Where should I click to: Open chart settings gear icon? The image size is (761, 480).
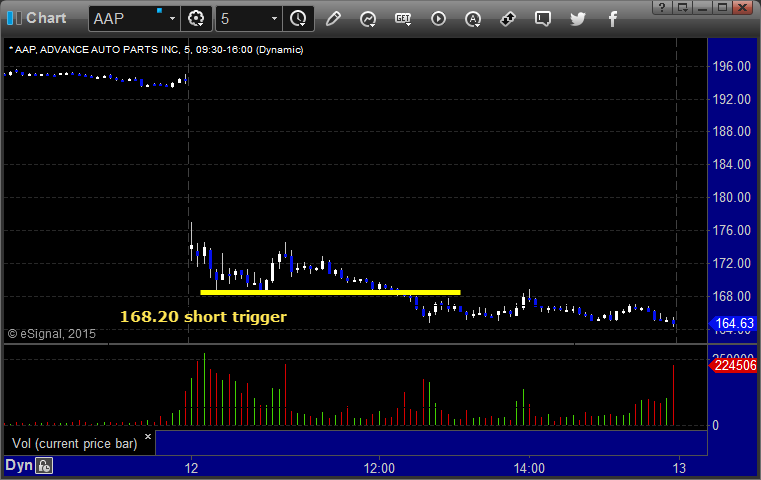[196, 19]
